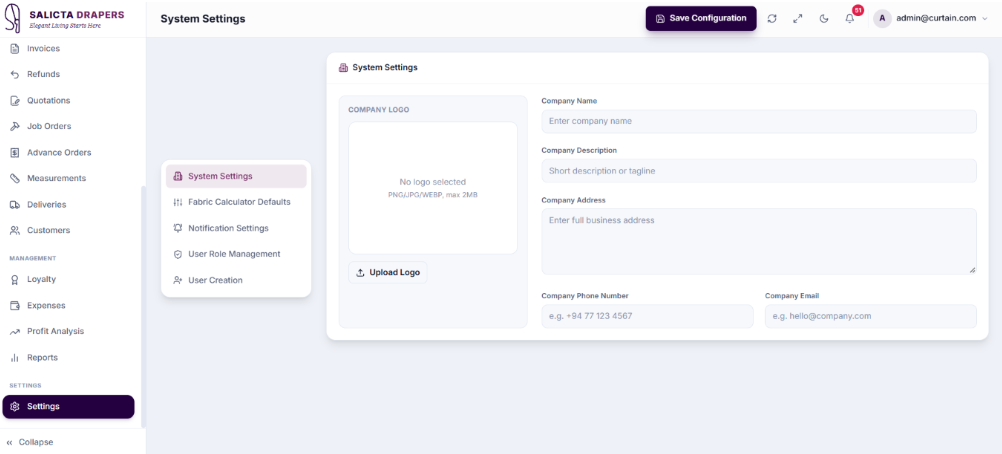Open User Role Management tab

pos(236,254)
